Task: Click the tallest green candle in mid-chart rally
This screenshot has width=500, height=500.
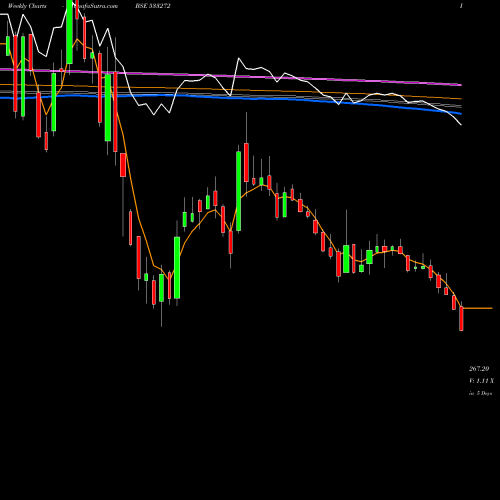Action: (239, 191)
